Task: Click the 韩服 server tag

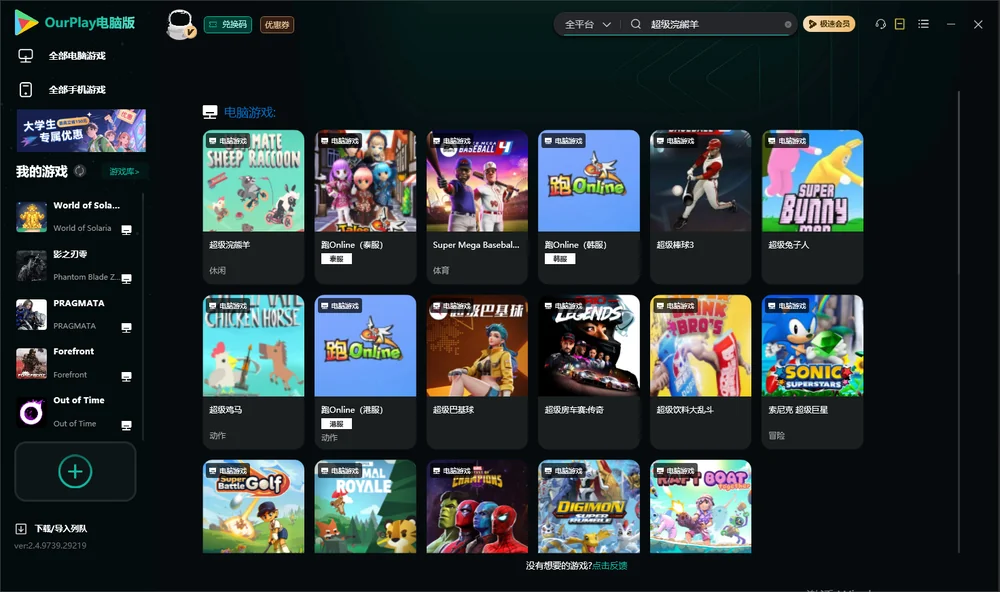Action: (560, 258)
